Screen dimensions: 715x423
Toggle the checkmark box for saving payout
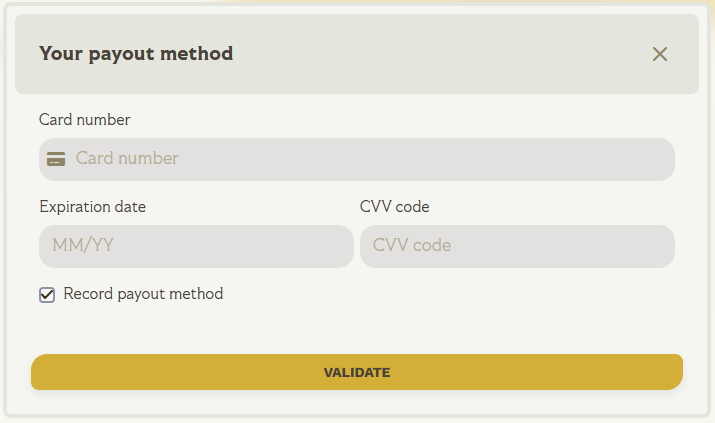pyautogui.click(x=47, y=295)
